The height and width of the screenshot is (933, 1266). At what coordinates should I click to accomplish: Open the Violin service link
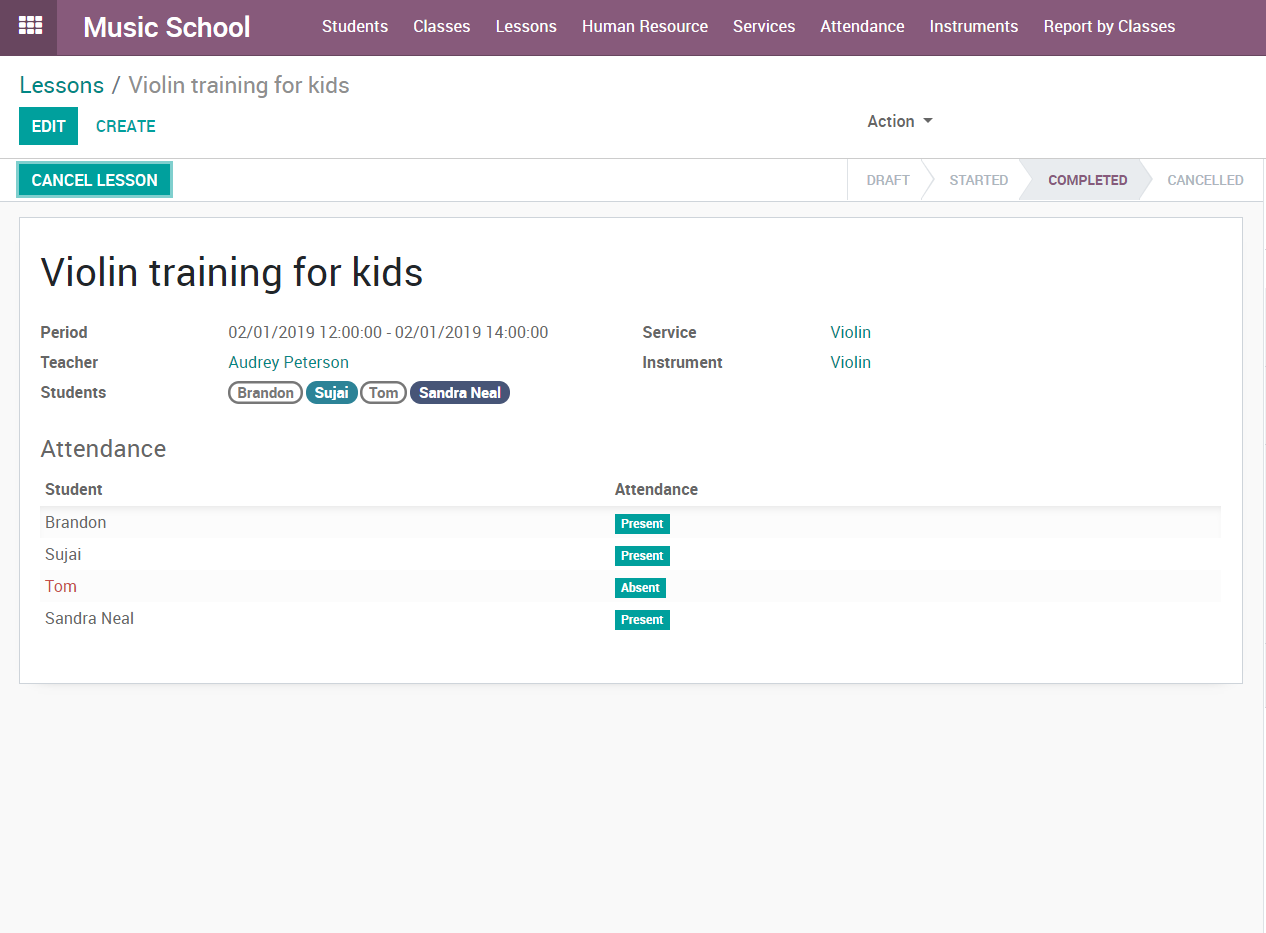pyautogui.click(x=850, y=332)
